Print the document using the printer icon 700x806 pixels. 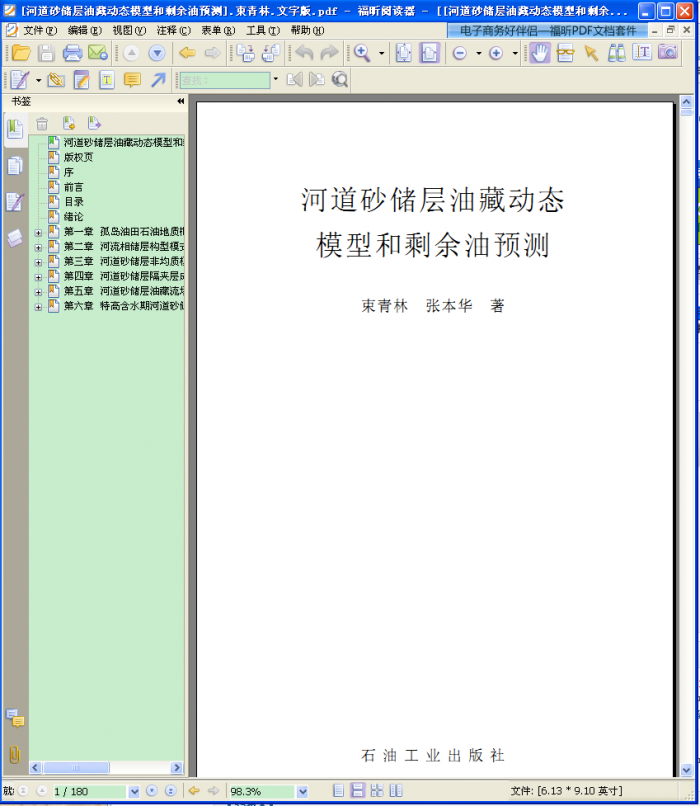72,52
